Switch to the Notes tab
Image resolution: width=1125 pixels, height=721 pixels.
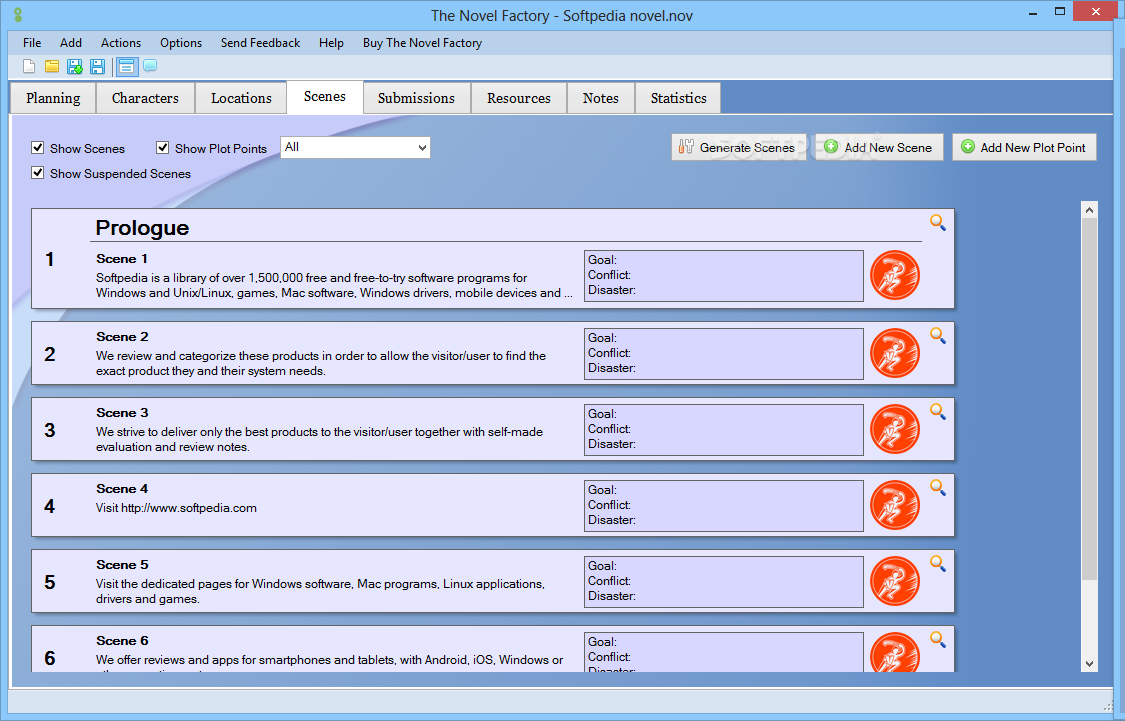pos(601,98)
